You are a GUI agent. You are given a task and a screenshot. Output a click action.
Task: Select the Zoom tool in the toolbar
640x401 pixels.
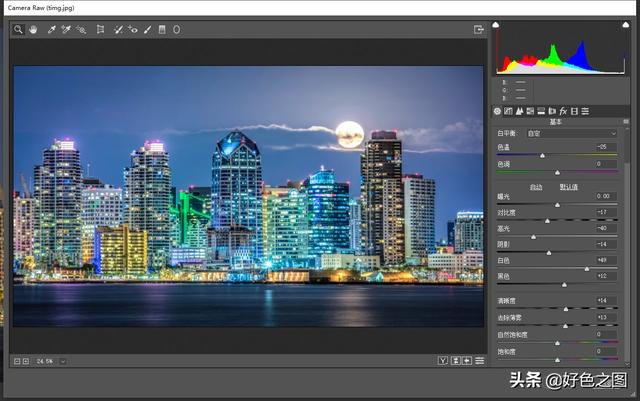(x=18, y=30)
